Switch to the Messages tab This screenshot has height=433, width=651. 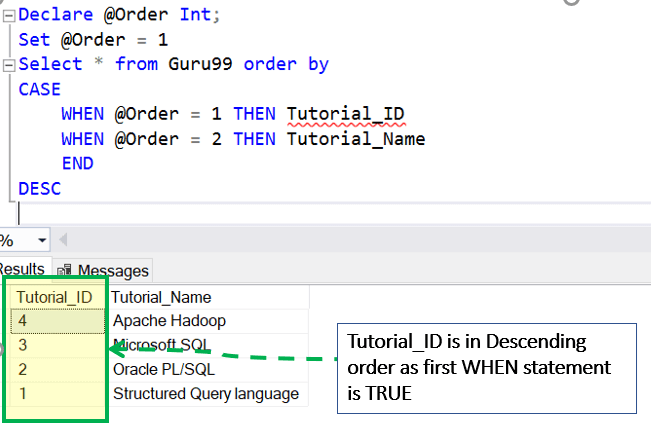click(113, 270)
